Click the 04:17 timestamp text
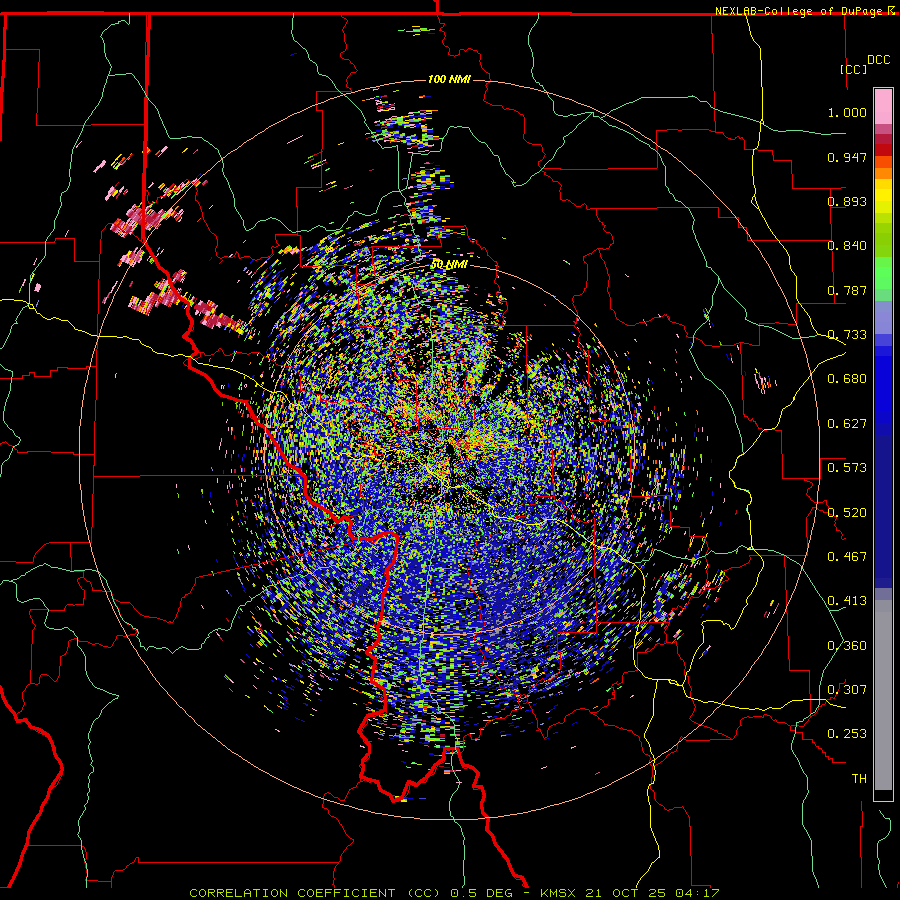The image size is (900, 900). pos(697,893)
